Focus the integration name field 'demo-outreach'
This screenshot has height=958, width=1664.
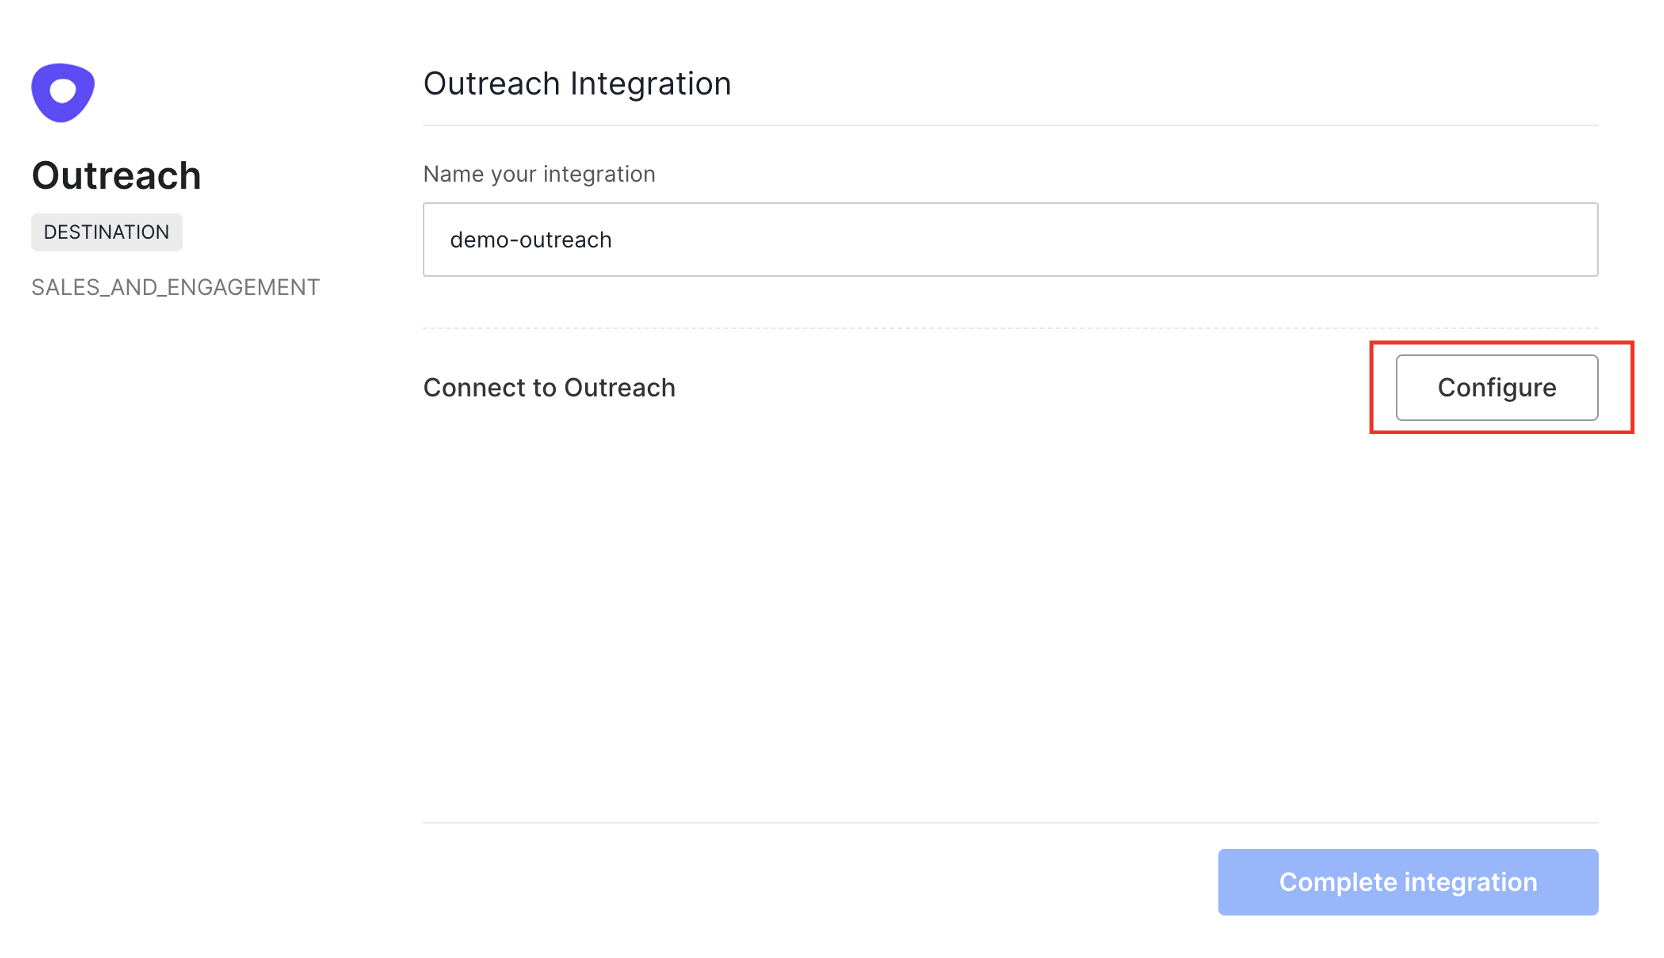pos(1010,240)
